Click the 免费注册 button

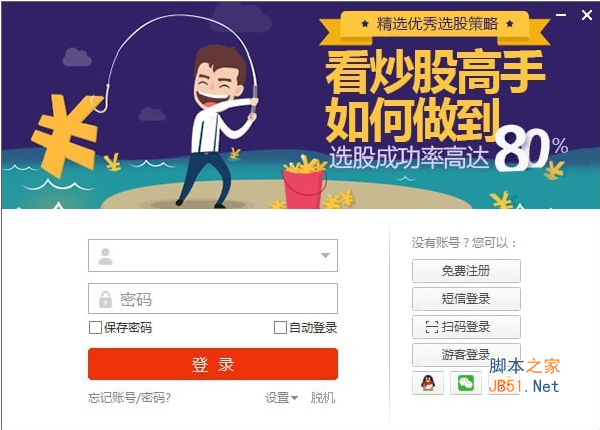[466, 271]
